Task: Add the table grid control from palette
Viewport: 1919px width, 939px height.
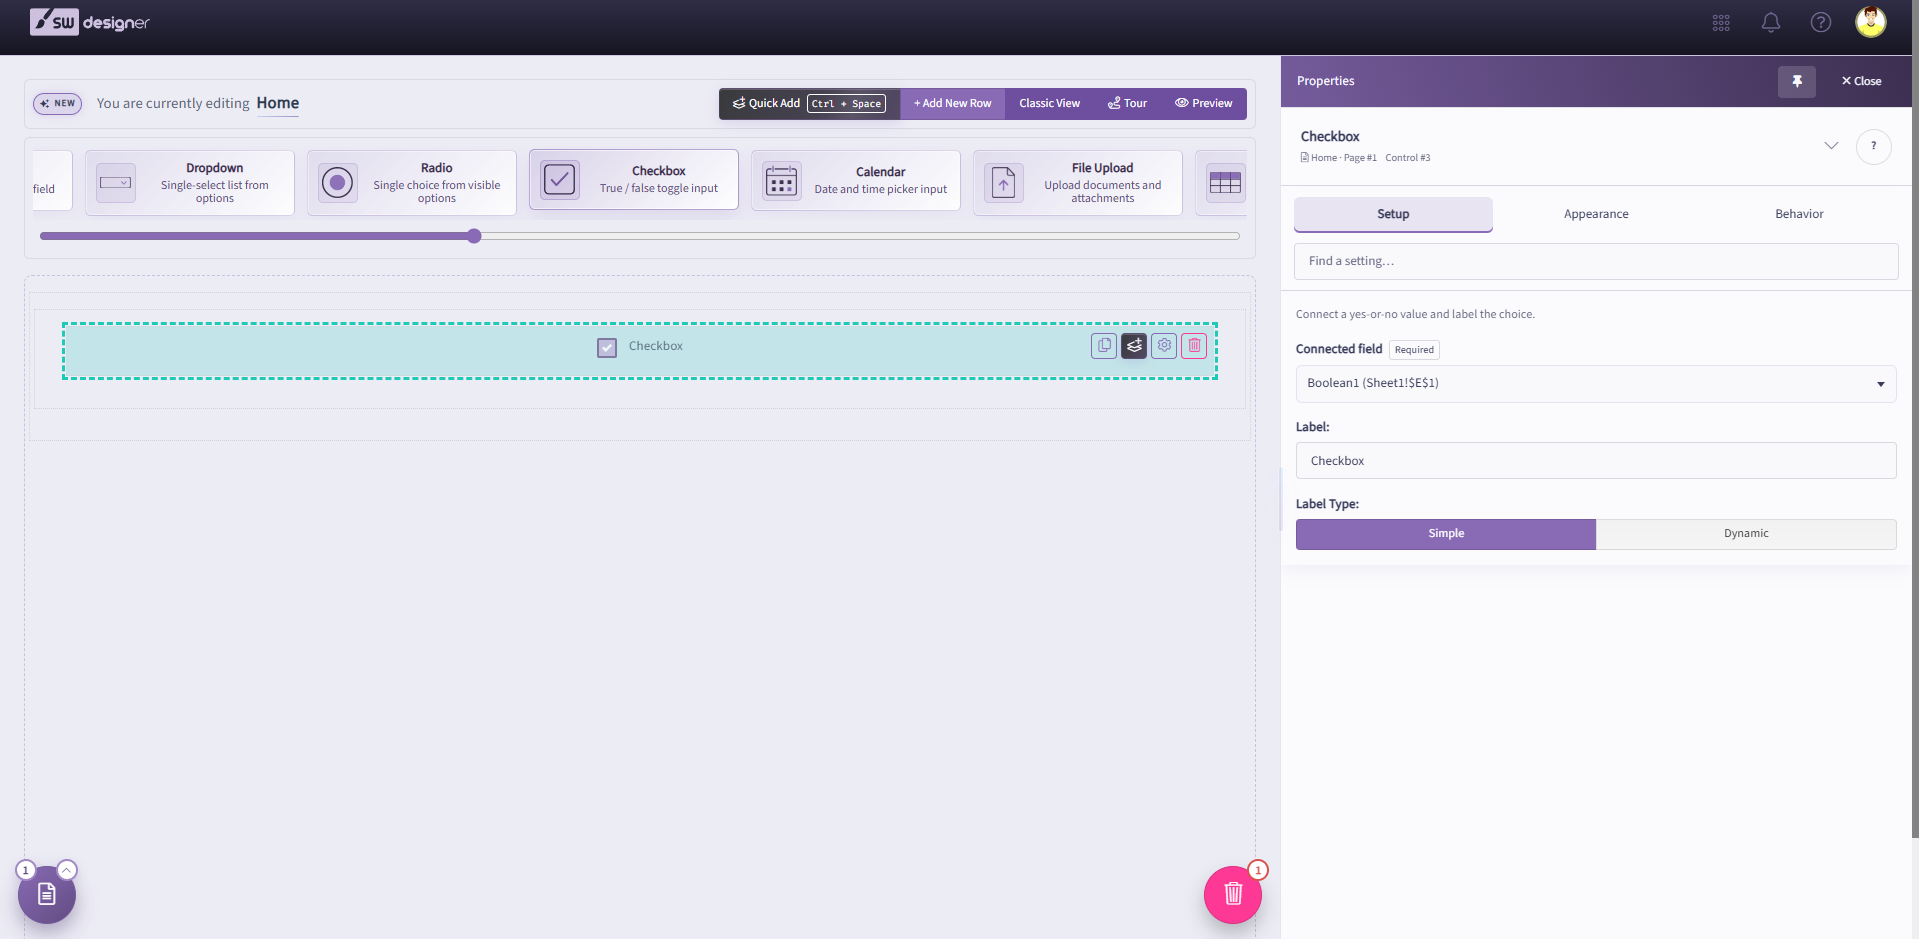Action: pos(1223,183)
